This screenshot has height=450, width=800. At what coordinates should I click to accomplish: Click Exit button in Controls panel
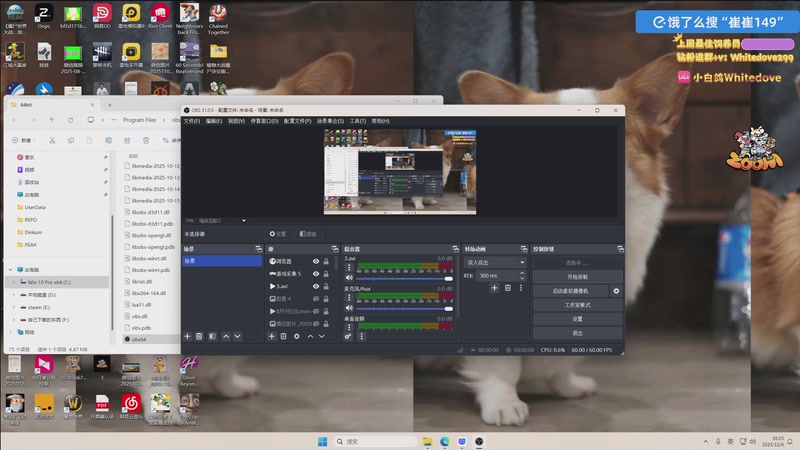577,333
